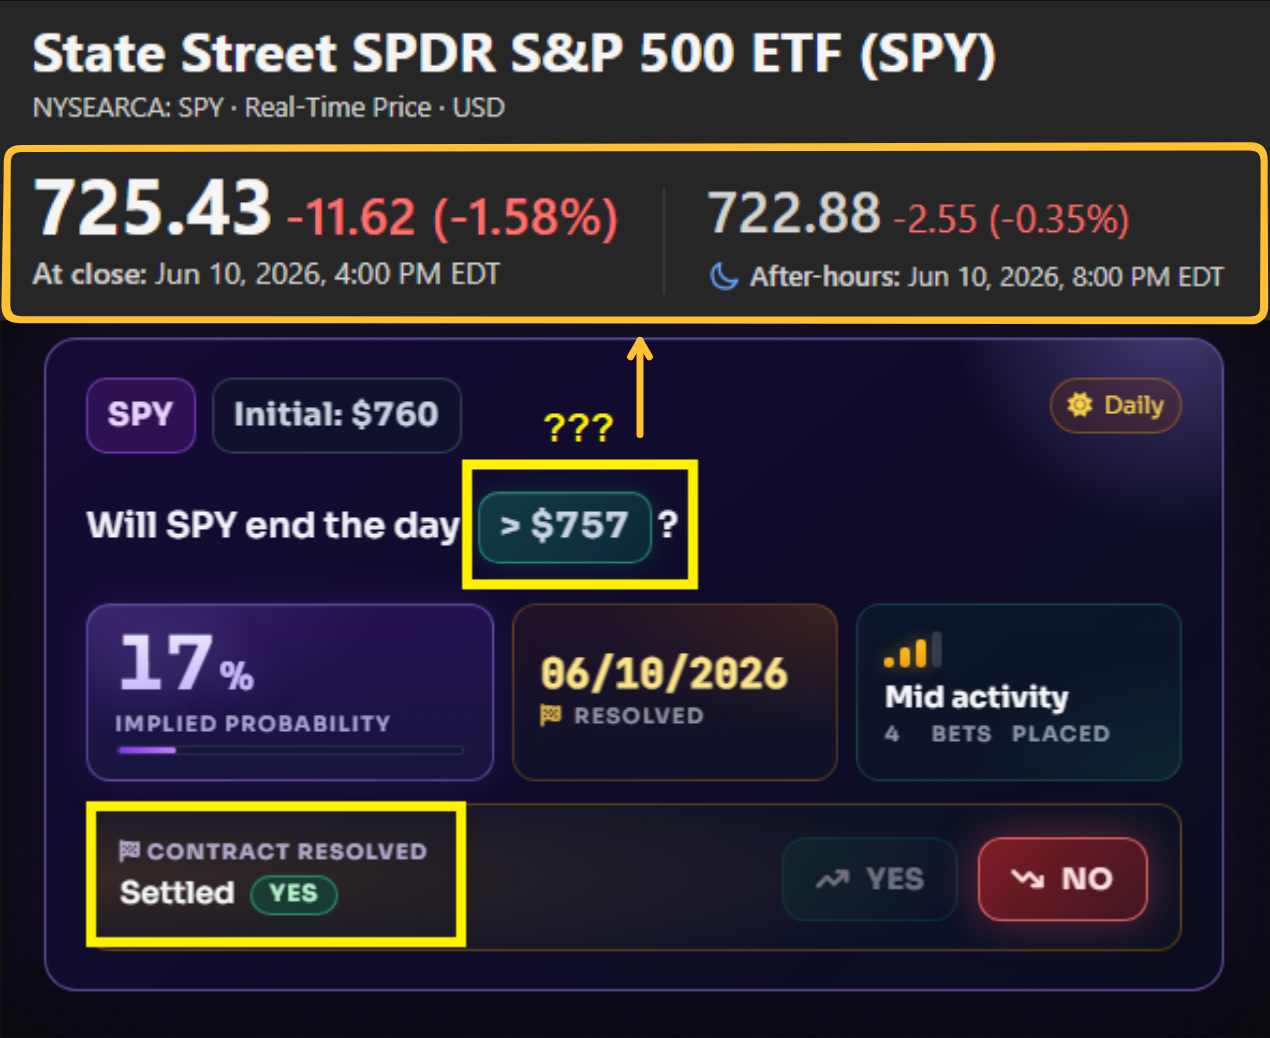Click the 725.43 closing price
The height and width of the screenshot is (1038, 1270).
tap(153, 209)
